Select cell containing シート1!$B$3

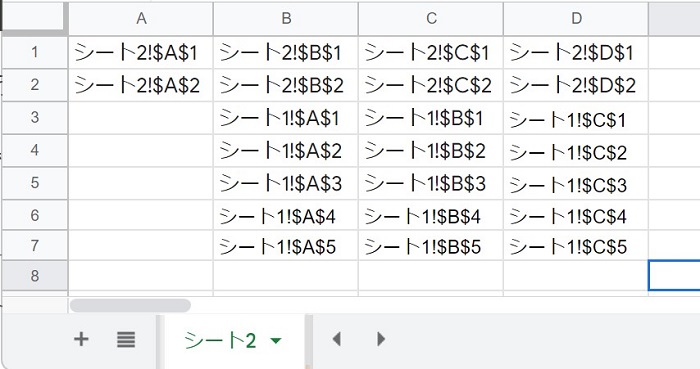[x=431, y=183]
